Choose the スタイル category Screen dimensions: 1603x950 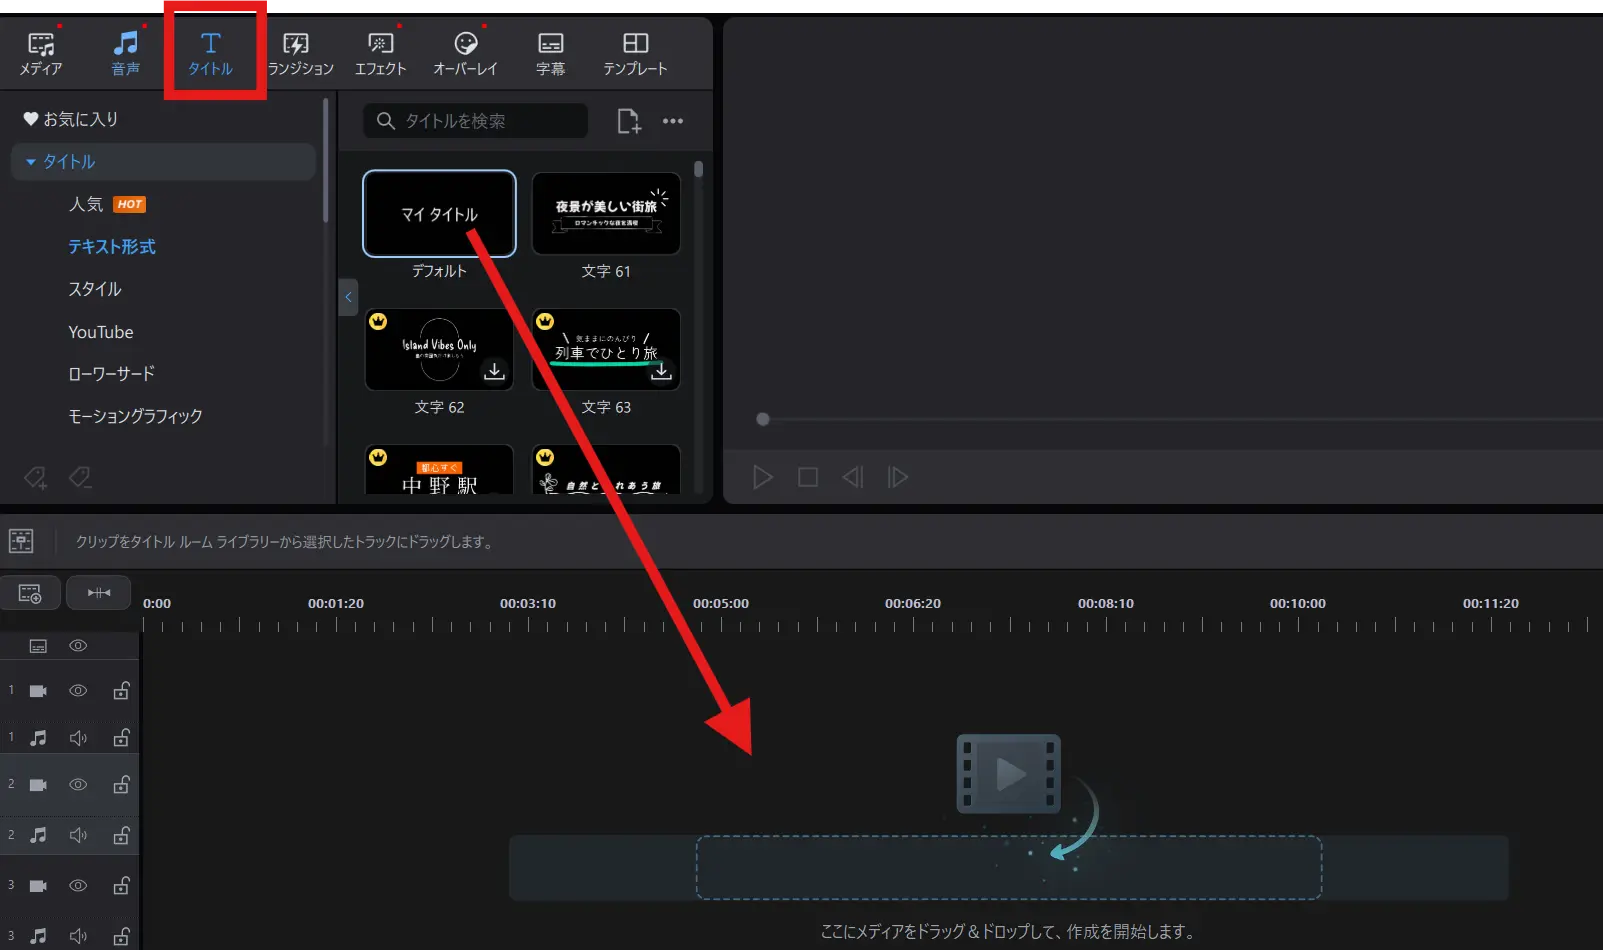95,289
